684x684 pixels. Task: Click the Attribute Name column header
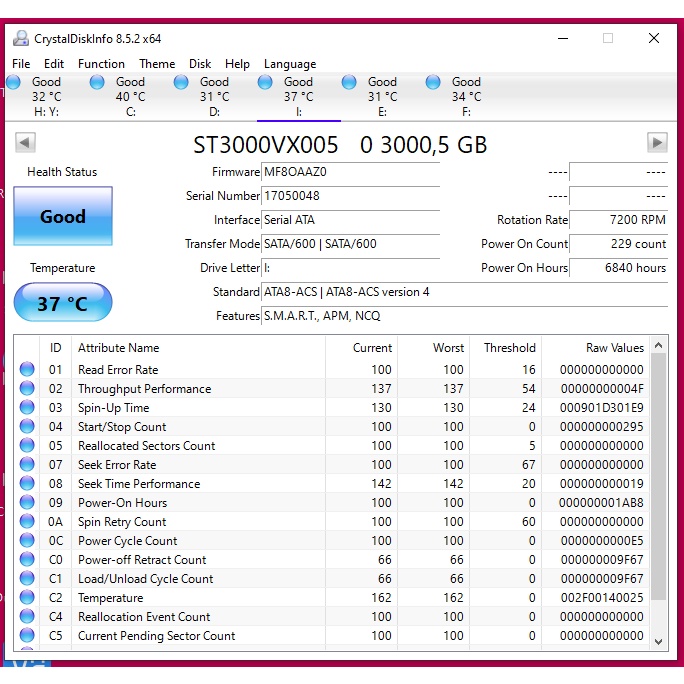[x=198, y=348]
